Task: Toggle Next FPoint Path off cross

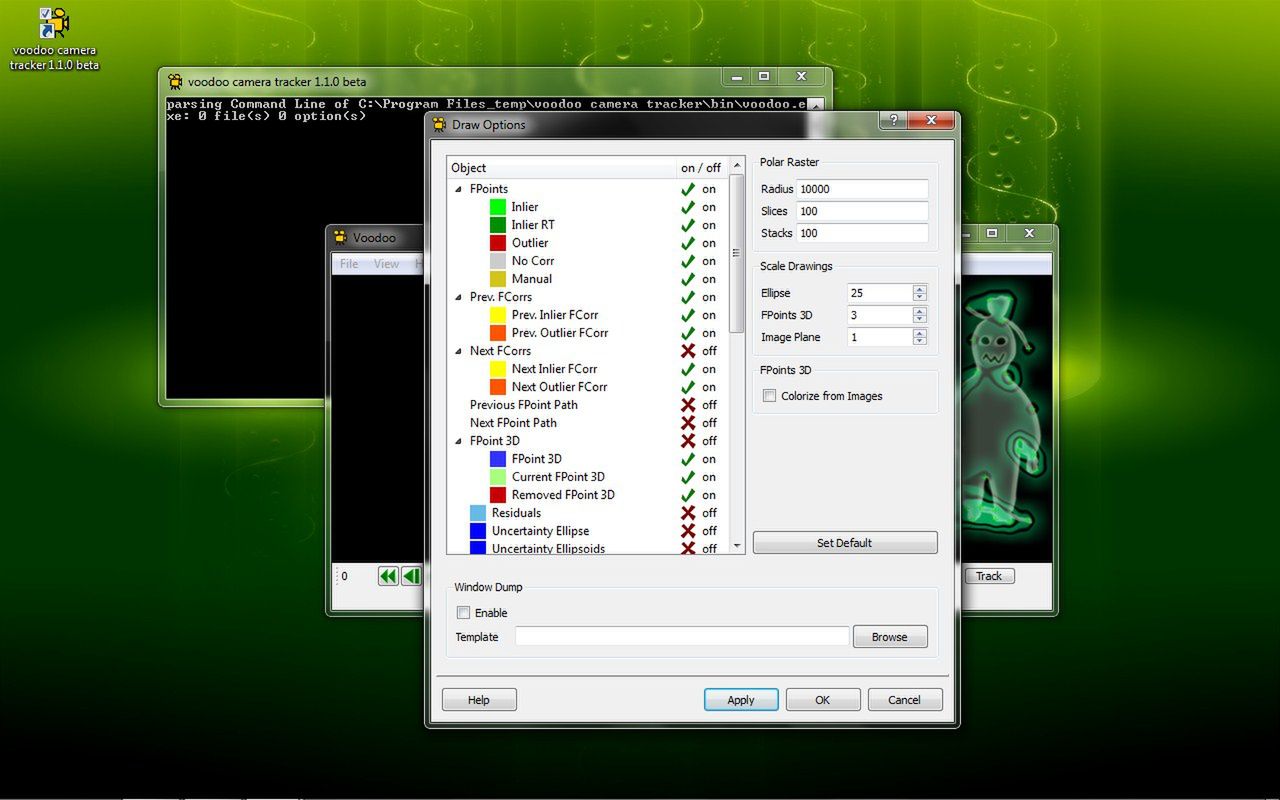Action: [688, 423]
